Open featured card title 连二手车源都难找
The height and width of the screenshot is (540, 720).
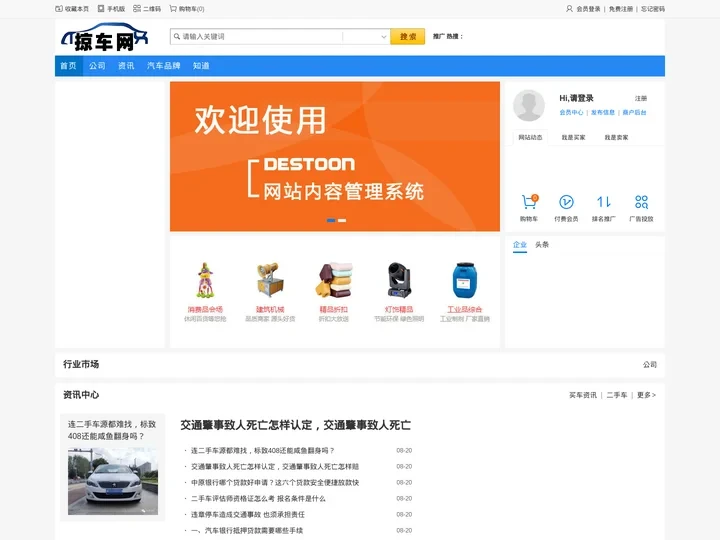(112, 430)
